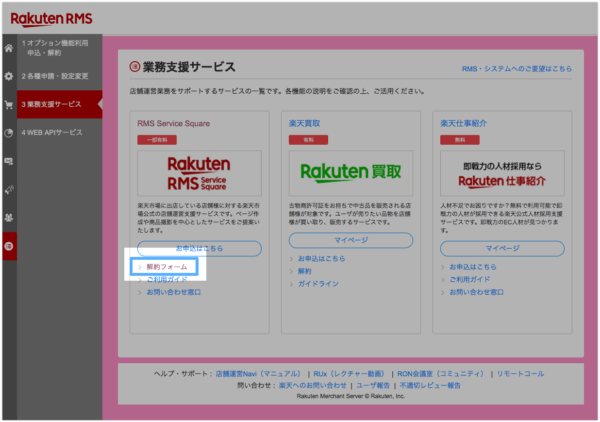
Task: Click the green Rakuten 買取 banner image
Action: coord(351,173)
